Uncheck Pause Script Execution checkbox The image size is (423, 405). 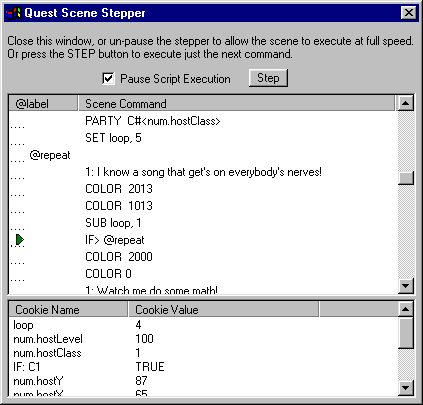point(108,79)
